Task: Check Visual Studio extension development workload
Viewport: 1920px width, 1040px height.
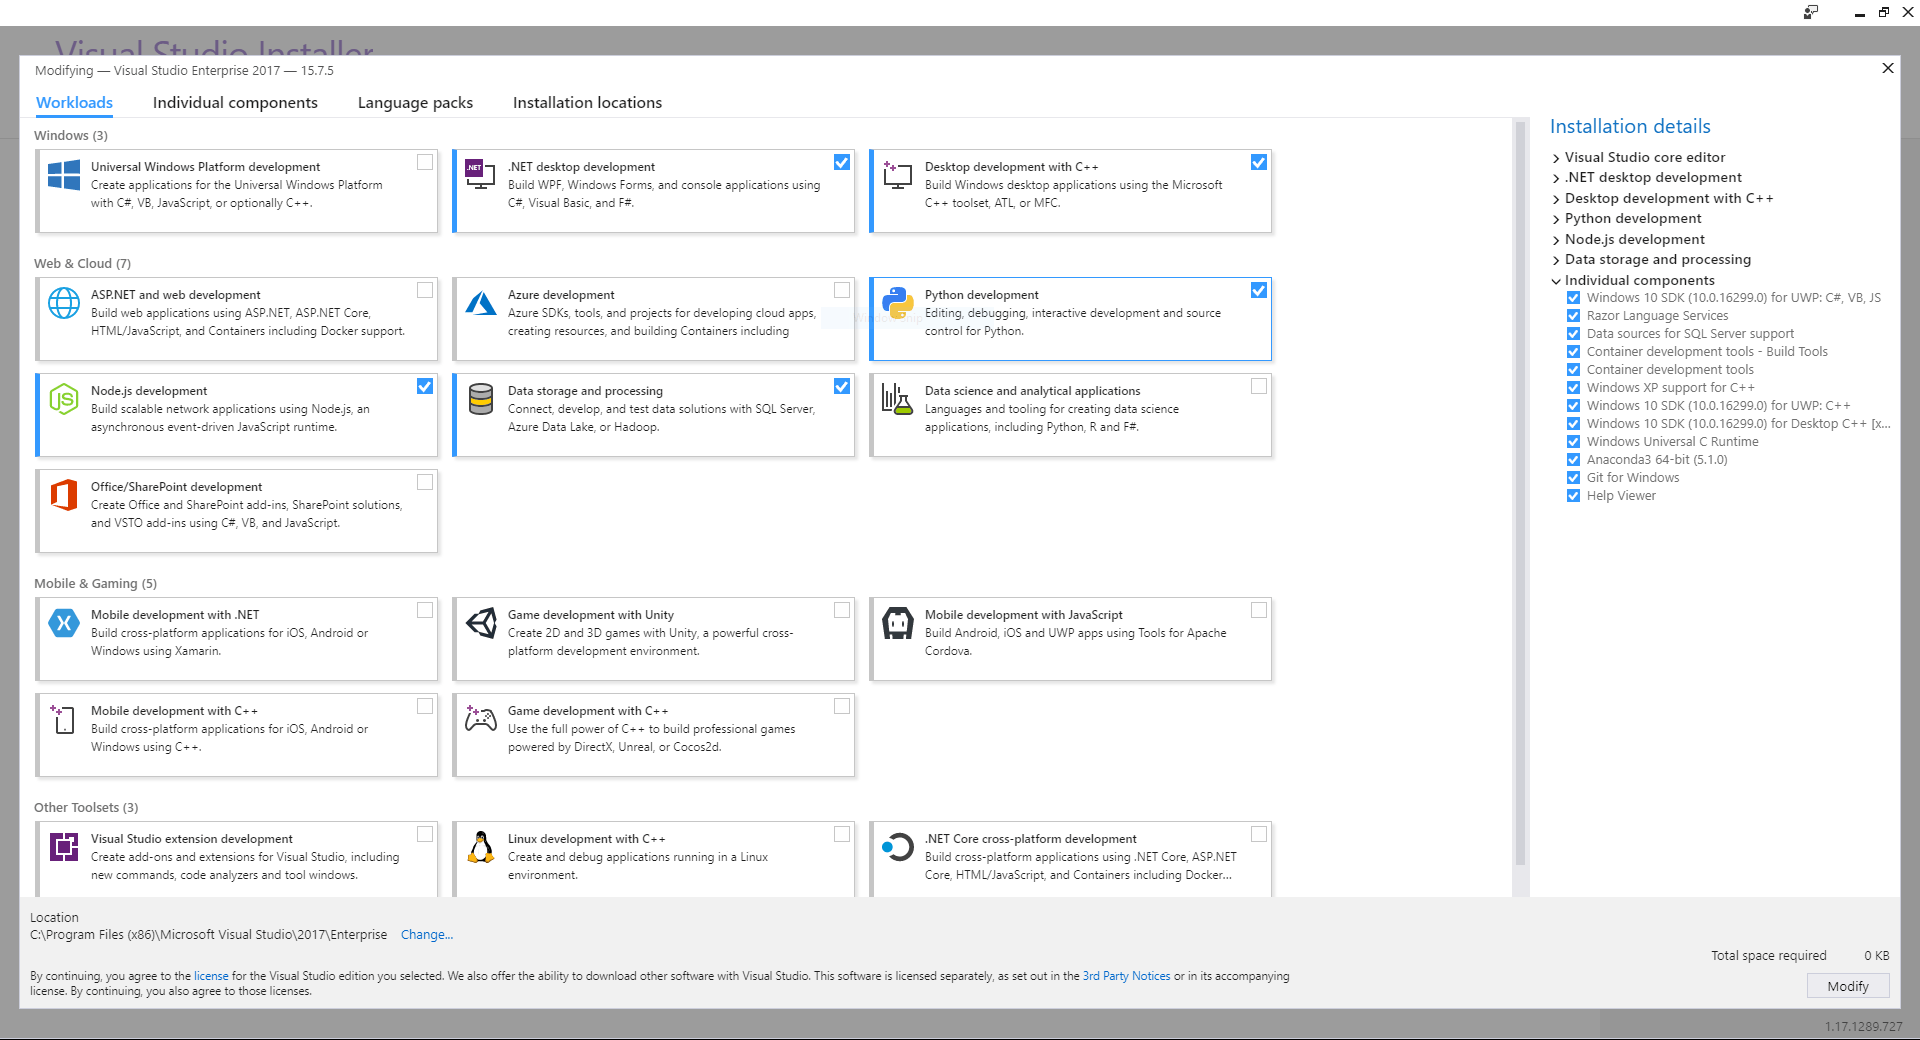Action: click(425, 834)
